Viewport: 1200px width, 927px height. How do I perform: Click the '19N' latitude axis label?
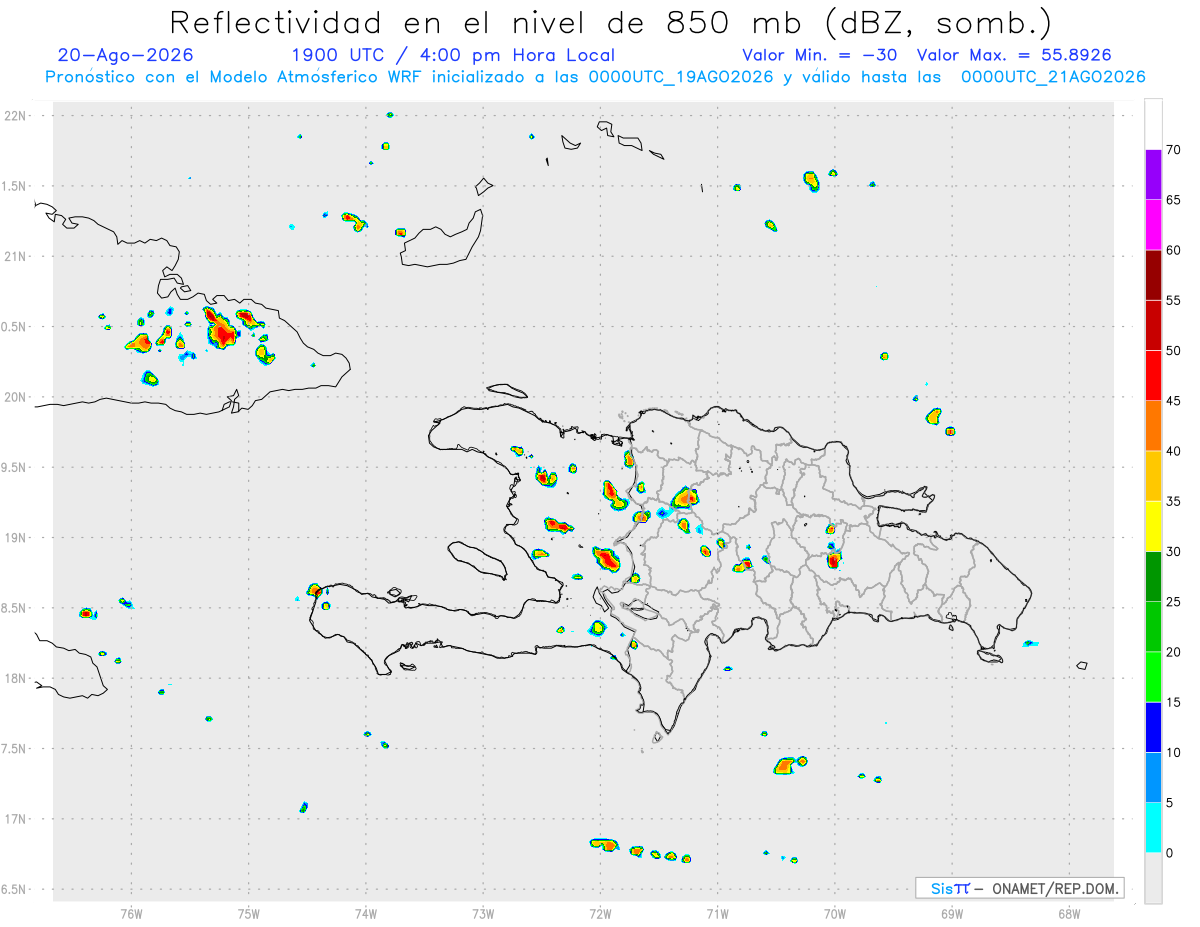[x=16, y=538]
